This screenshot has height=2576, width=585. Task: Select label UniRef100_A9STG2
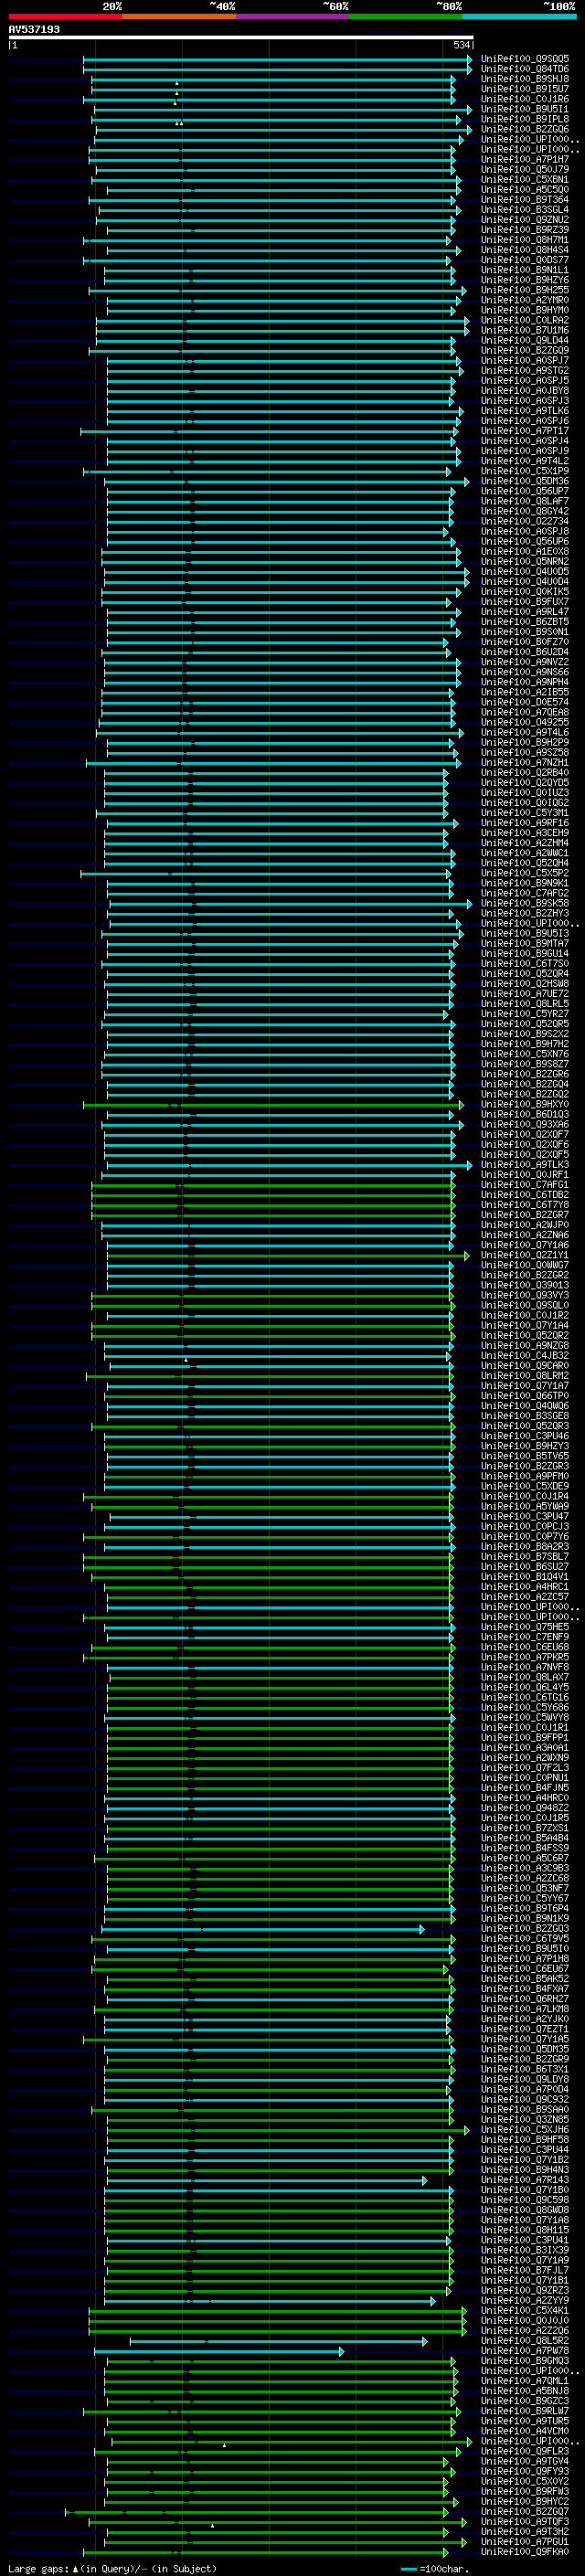(525, 370)
